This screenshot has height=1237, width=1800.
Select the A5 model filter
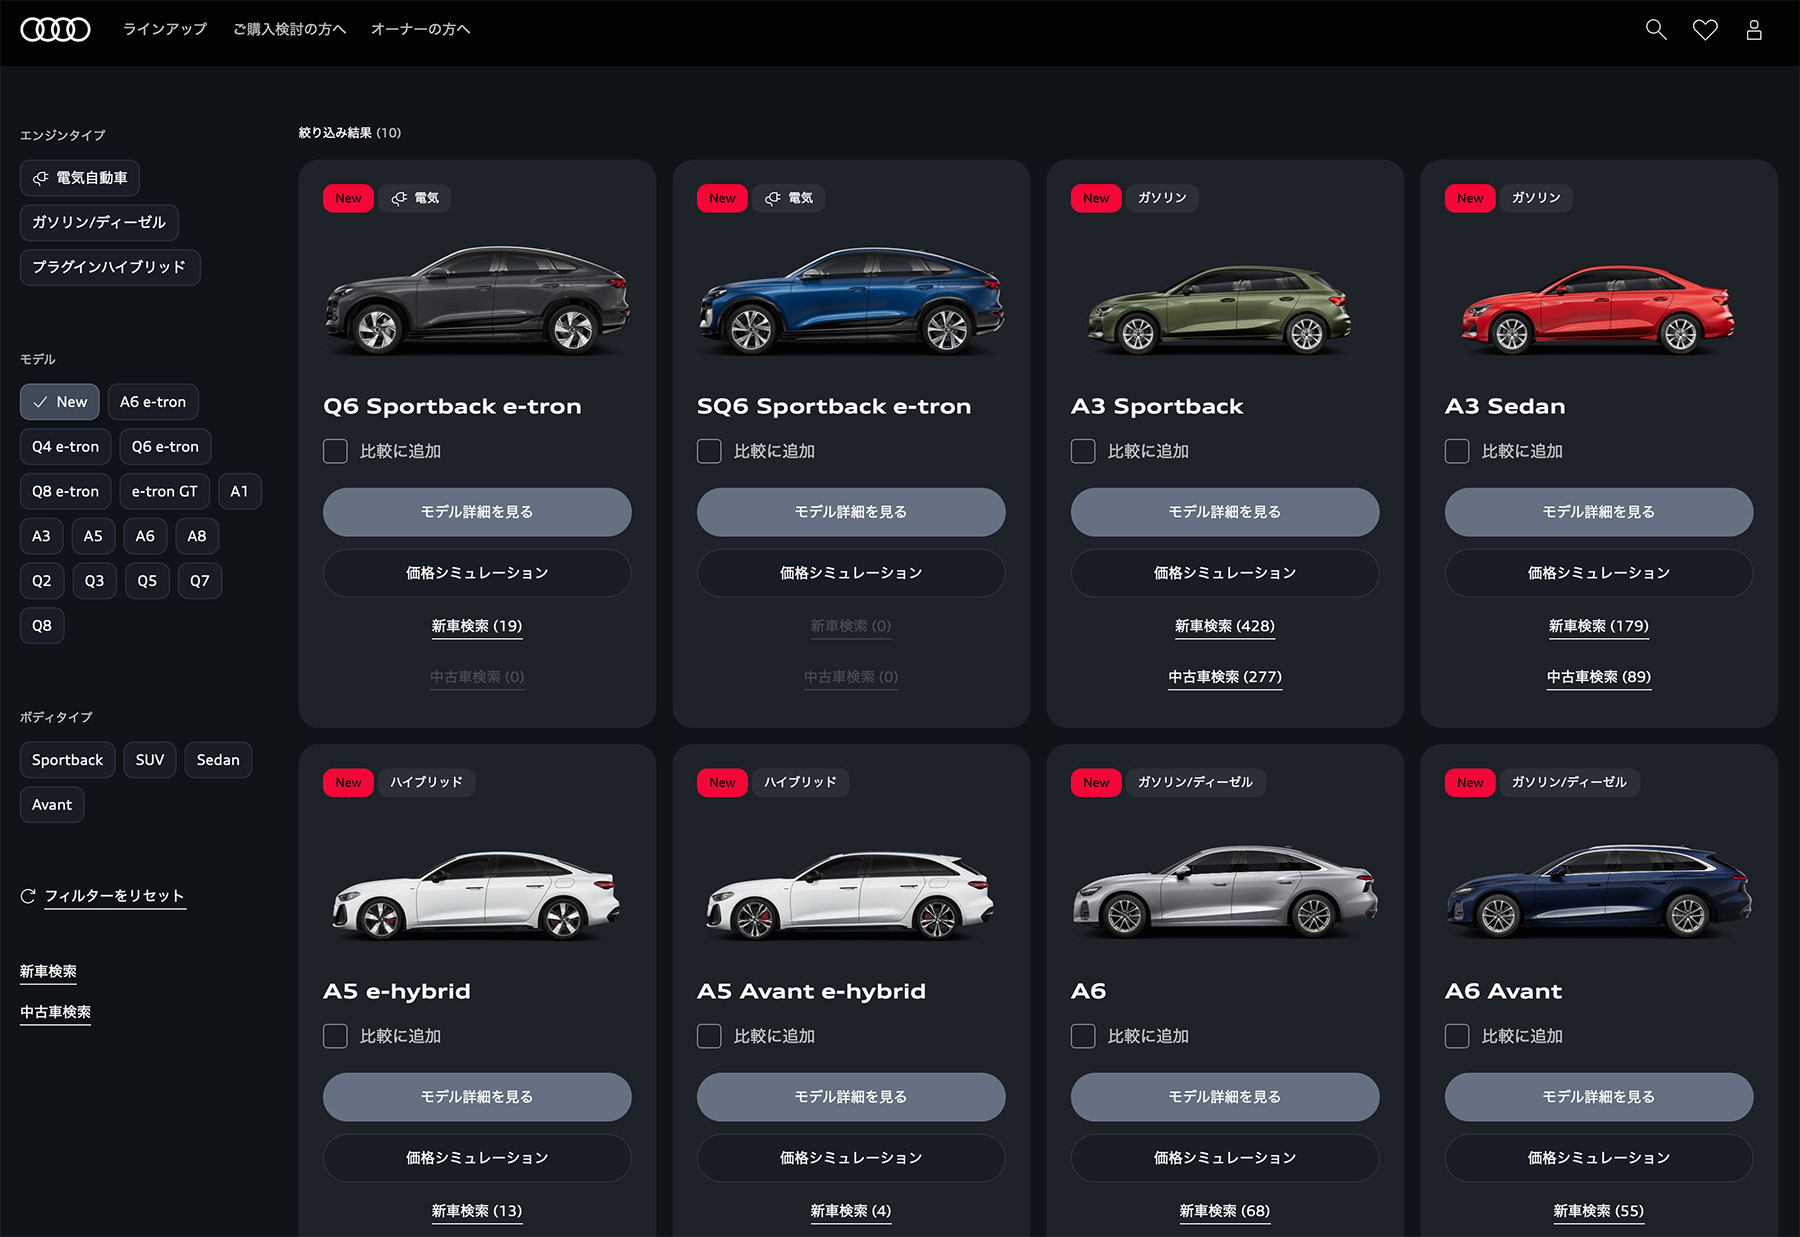tap(93, 536)
